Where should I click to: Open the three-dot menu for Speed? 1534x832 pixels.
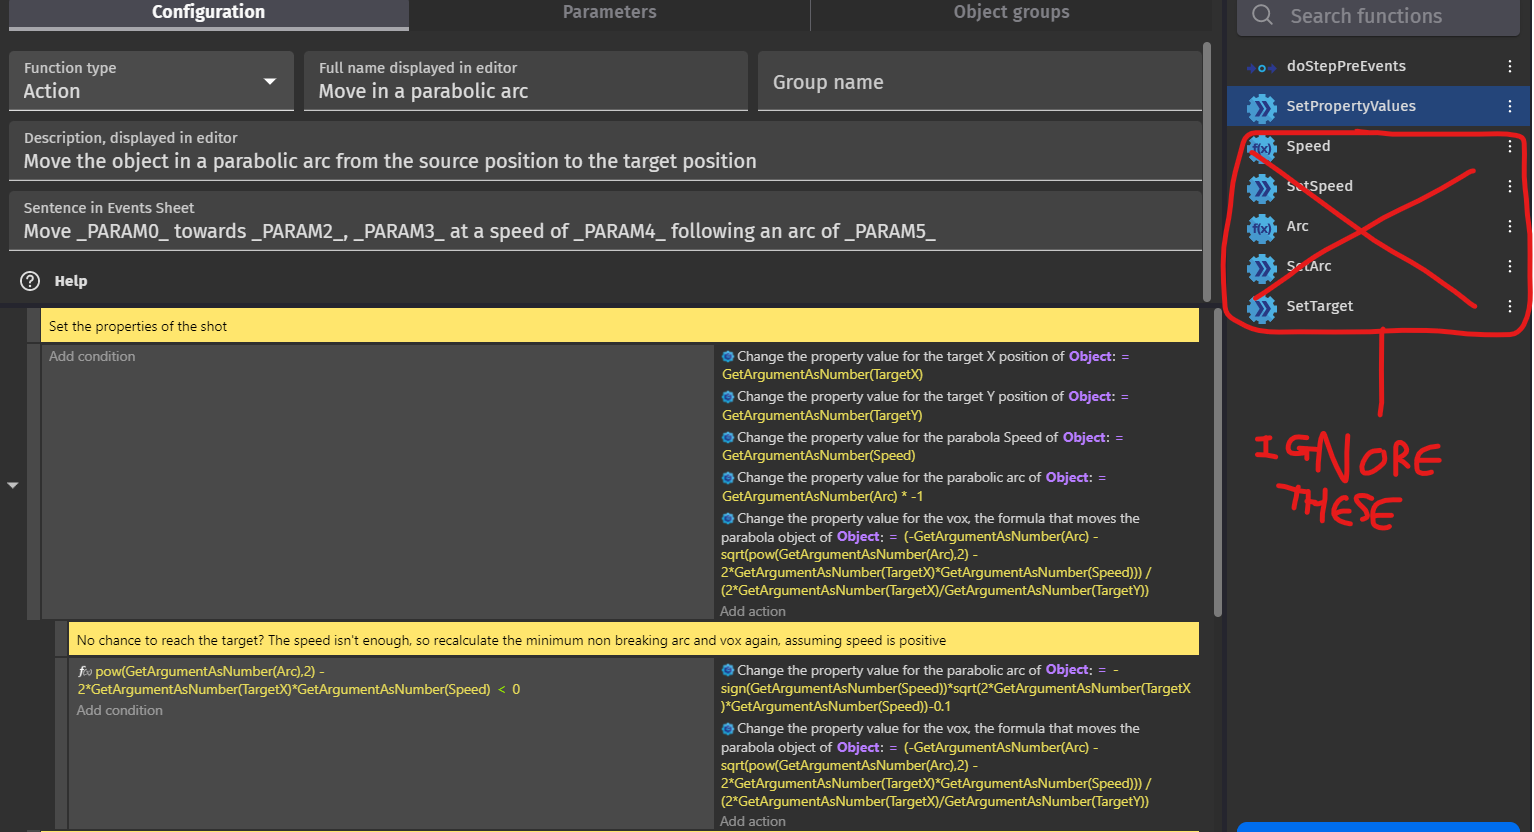1511,146
